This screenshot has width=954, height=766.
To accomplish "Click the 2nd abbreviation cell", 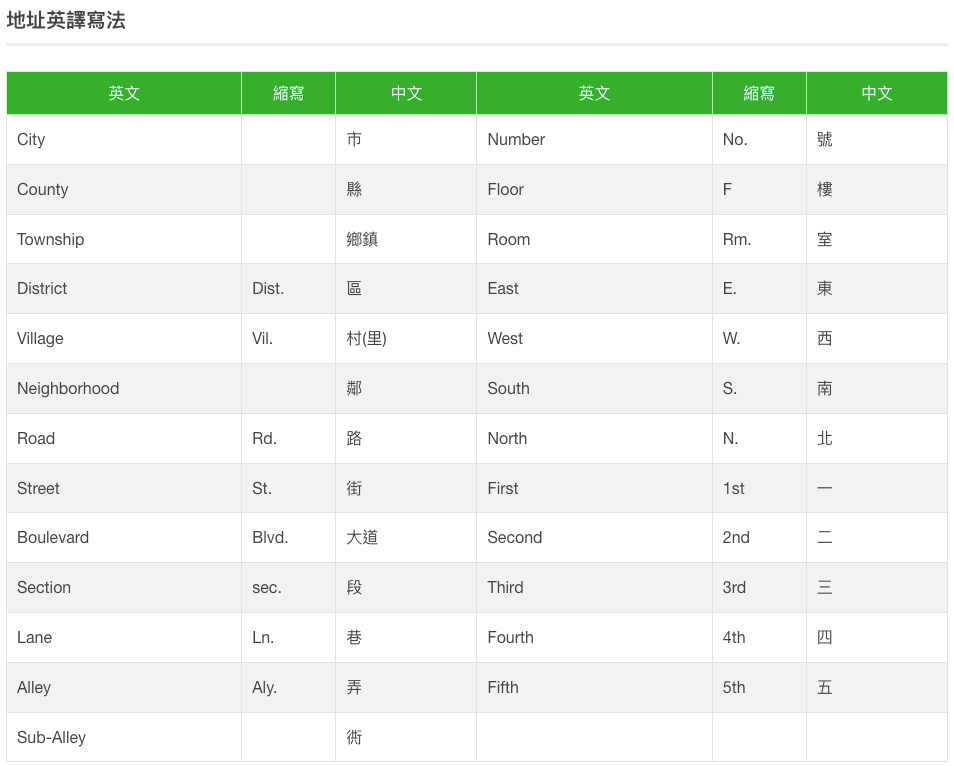I will pyautogui.click(x=736, y=537).
